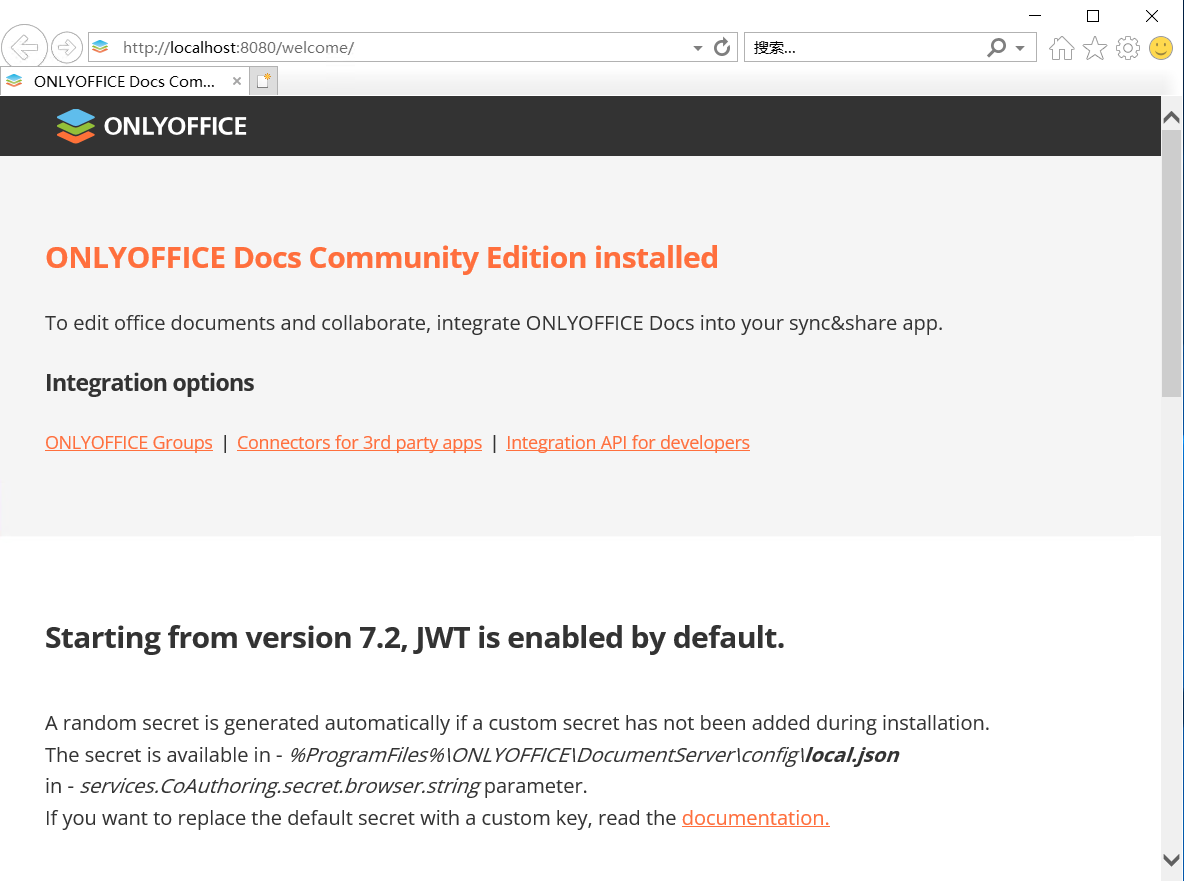Go back with the browser back arrow

point(24,47)
